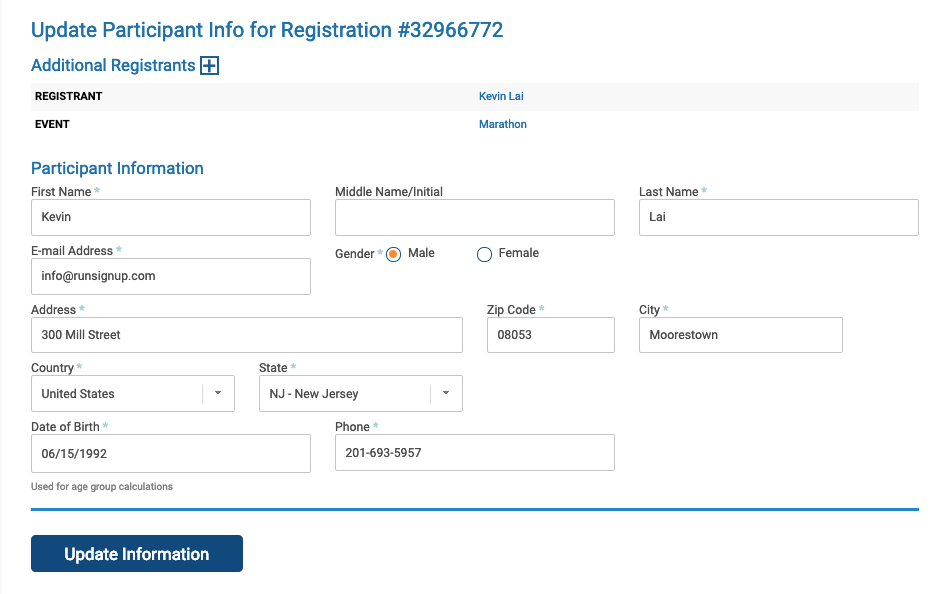The width and height of the screenshot is (940, 594).
Task: Select the Phone number field
Action: (x=474, y=453)
